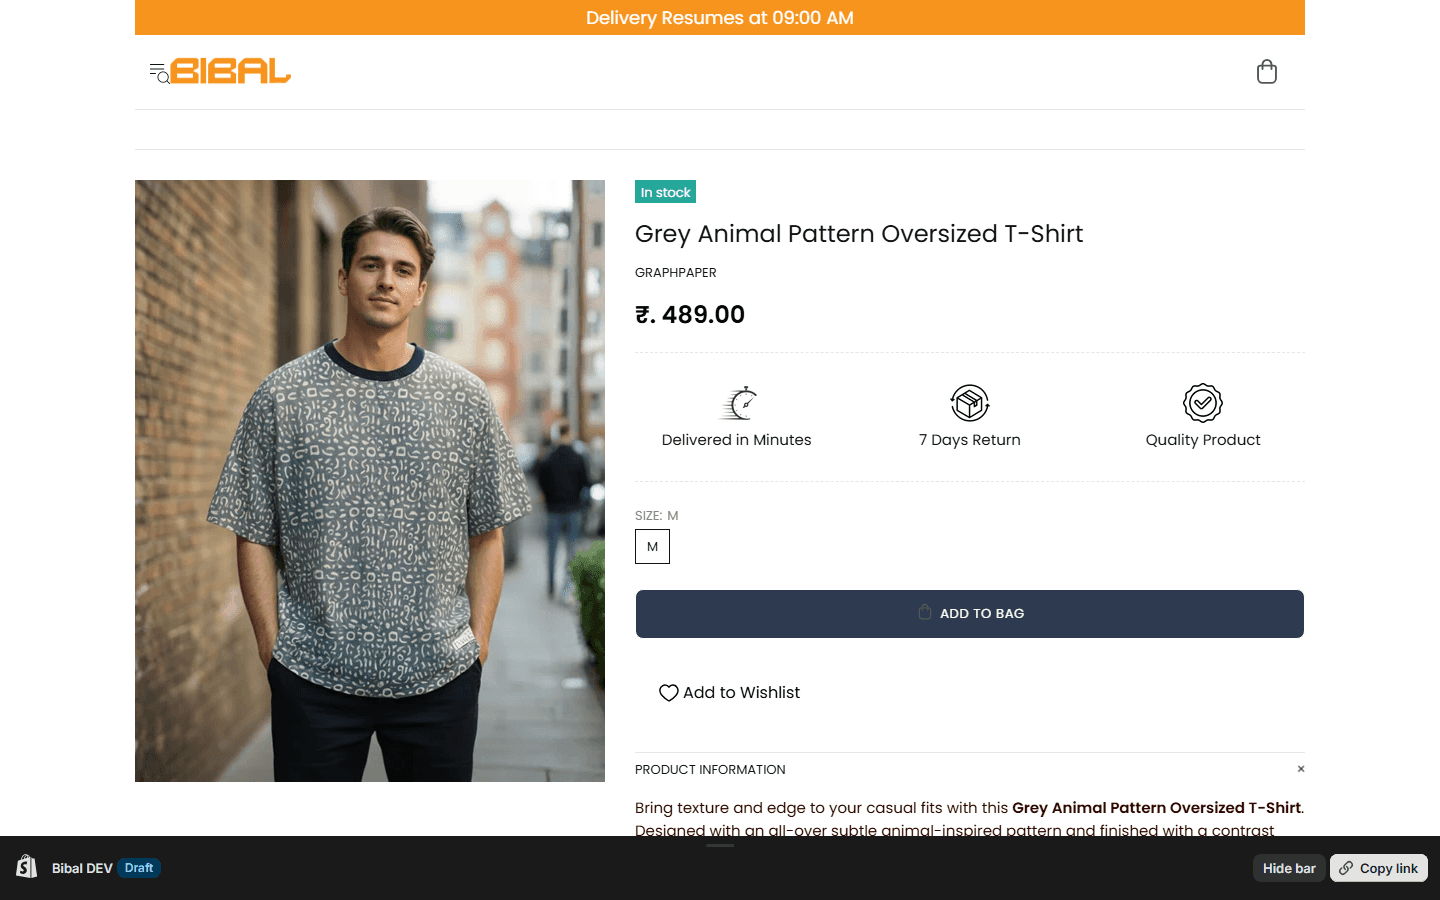Viewport: 1440px width, 900px height.
Task: Collapse Product Information using the x icon
Action: click(1300, 769)
